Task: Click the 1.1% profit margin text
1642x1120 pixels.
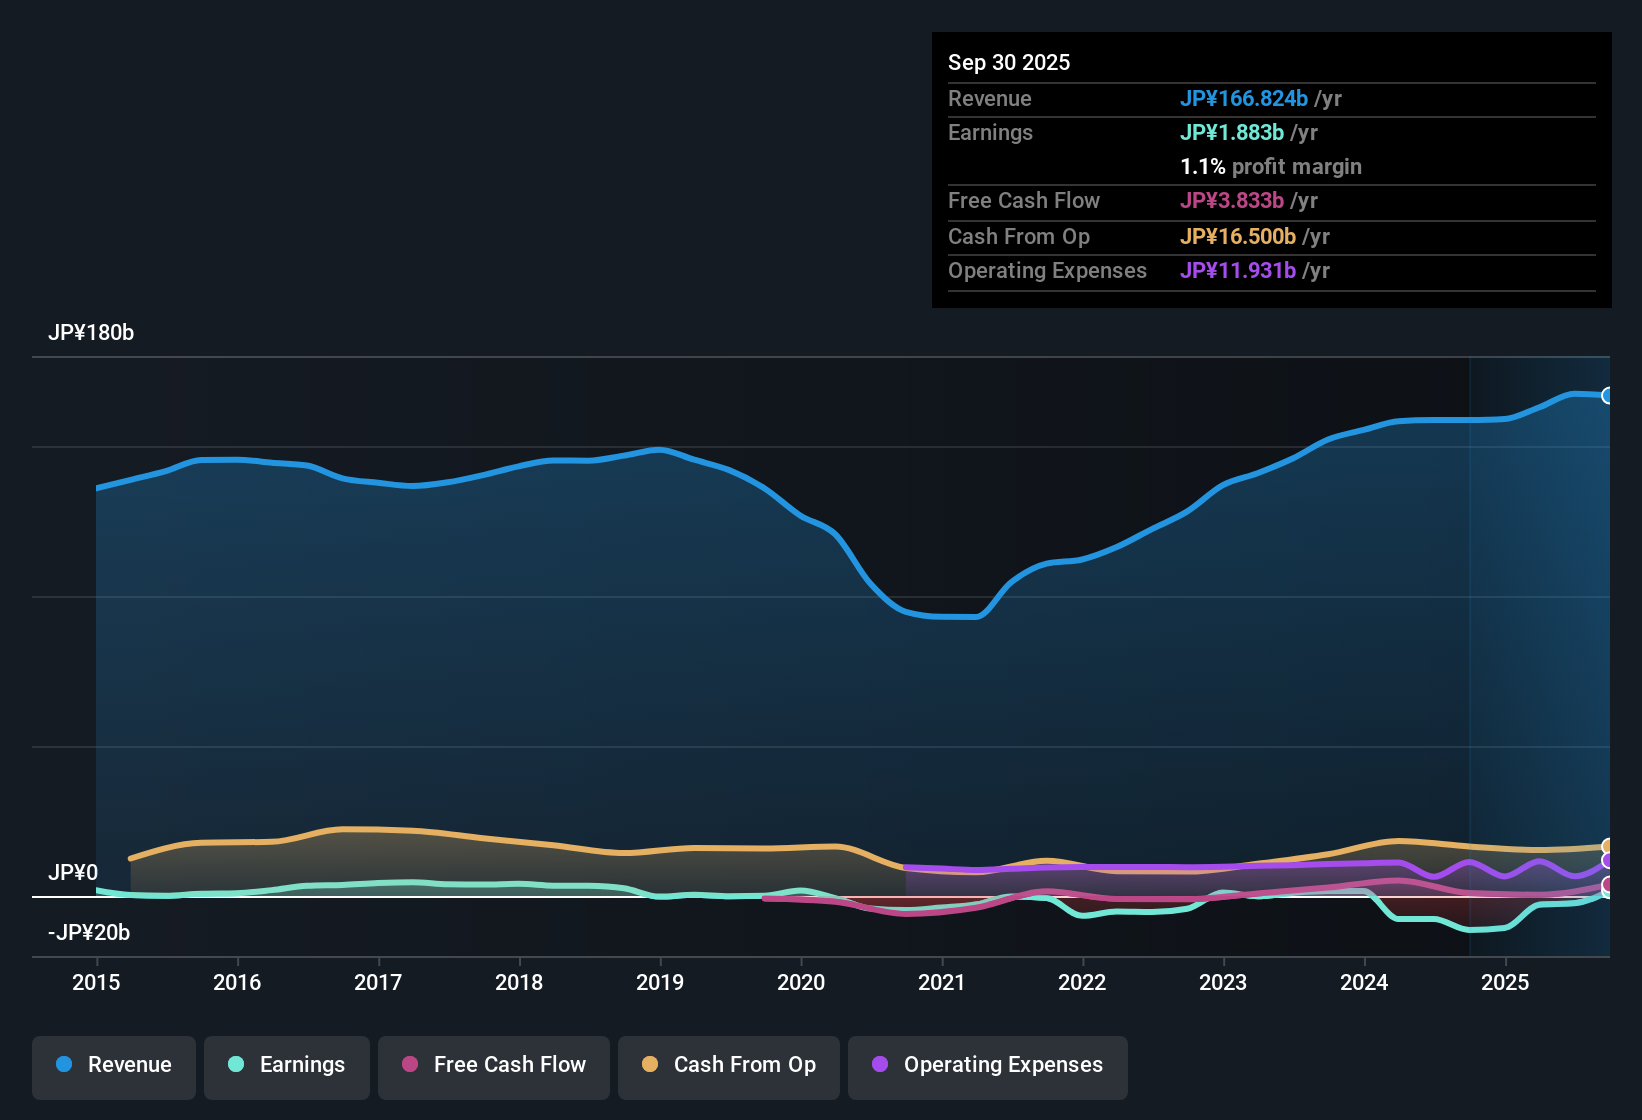Action: click(1270, 167)
